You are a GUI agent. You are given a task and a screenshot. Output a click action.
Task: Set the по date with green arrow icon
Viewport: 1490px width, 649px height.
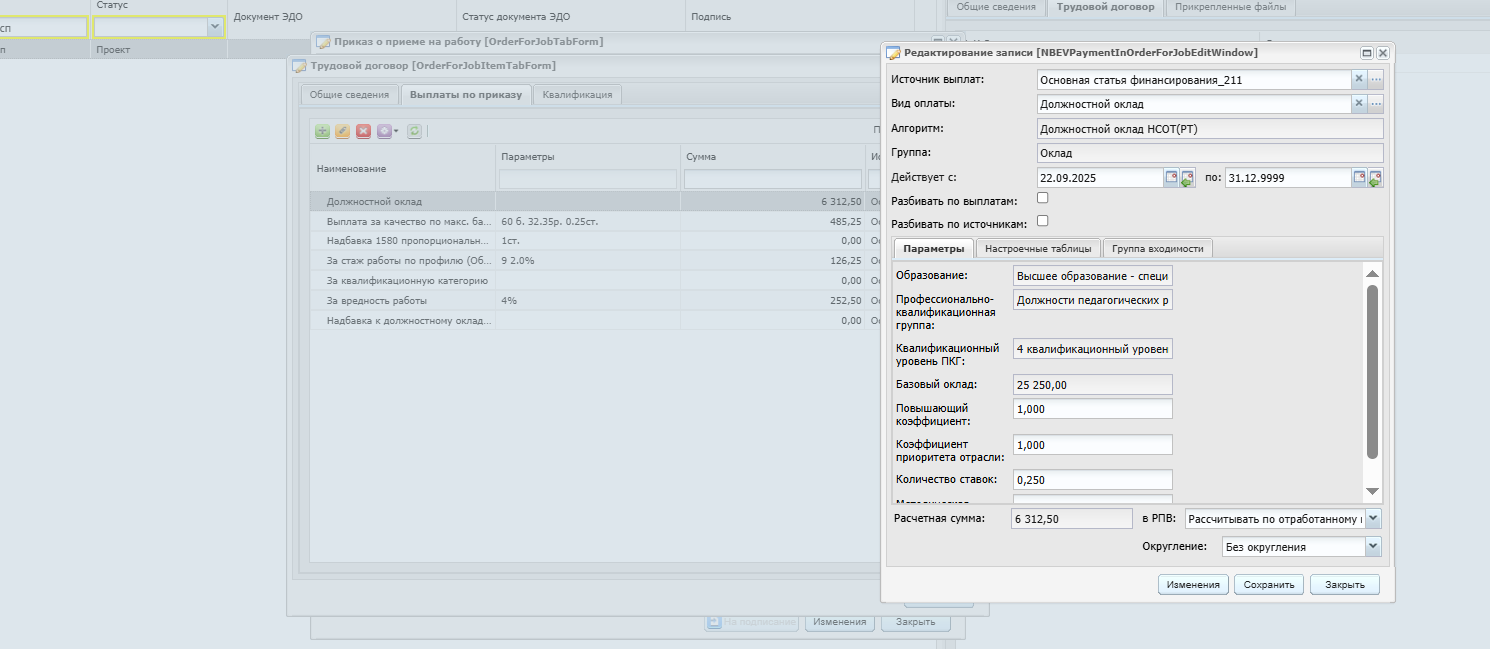[1376, 178]
